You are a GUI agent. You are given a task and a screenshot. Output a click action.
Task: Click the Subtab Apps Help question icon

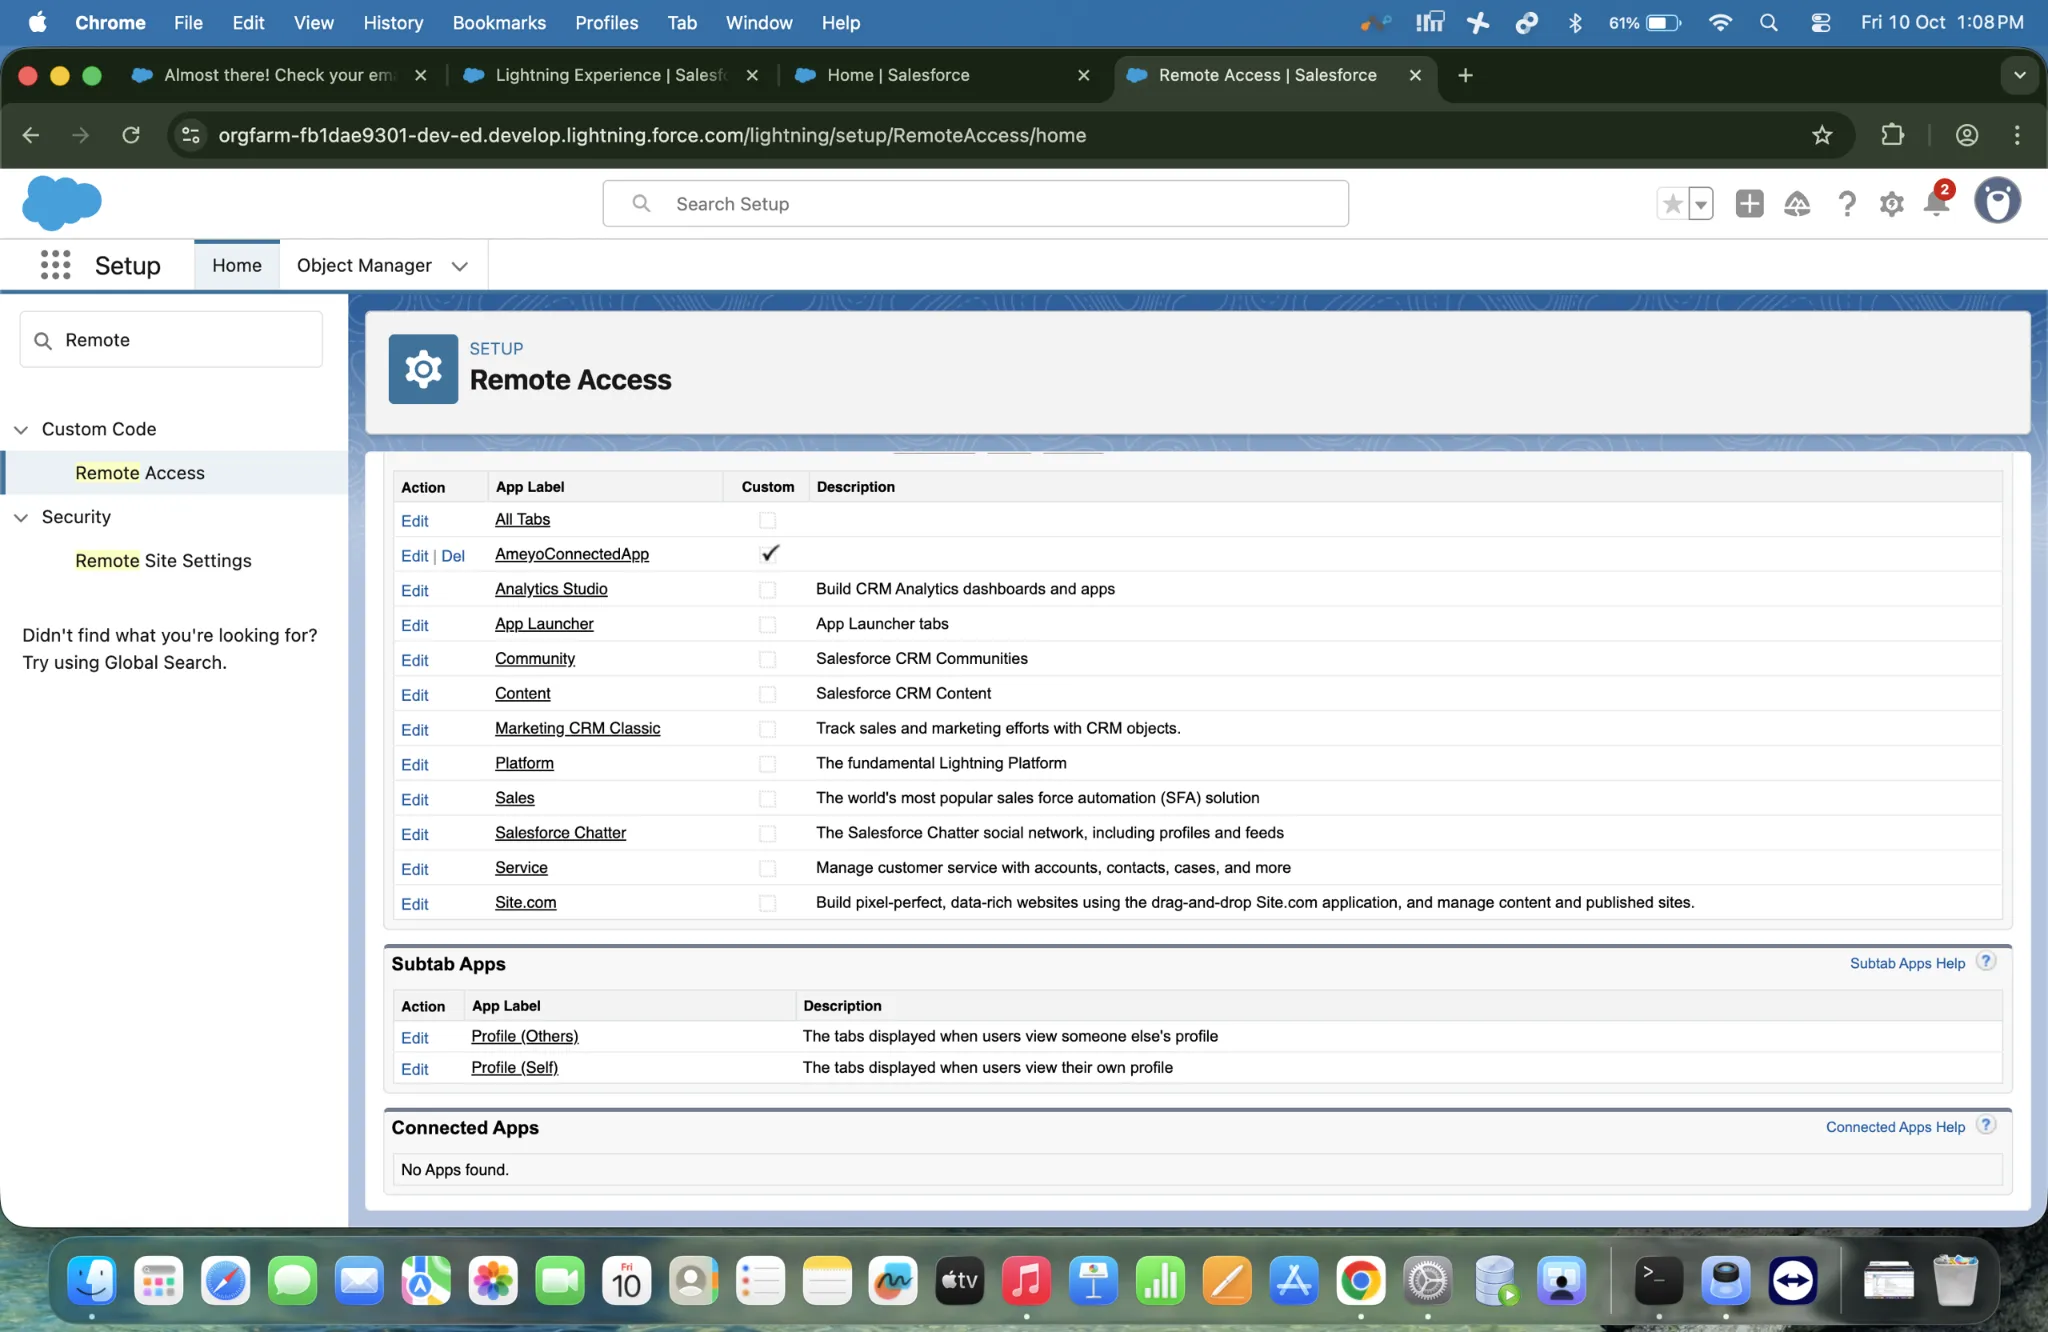click(x=1987, y=961)
